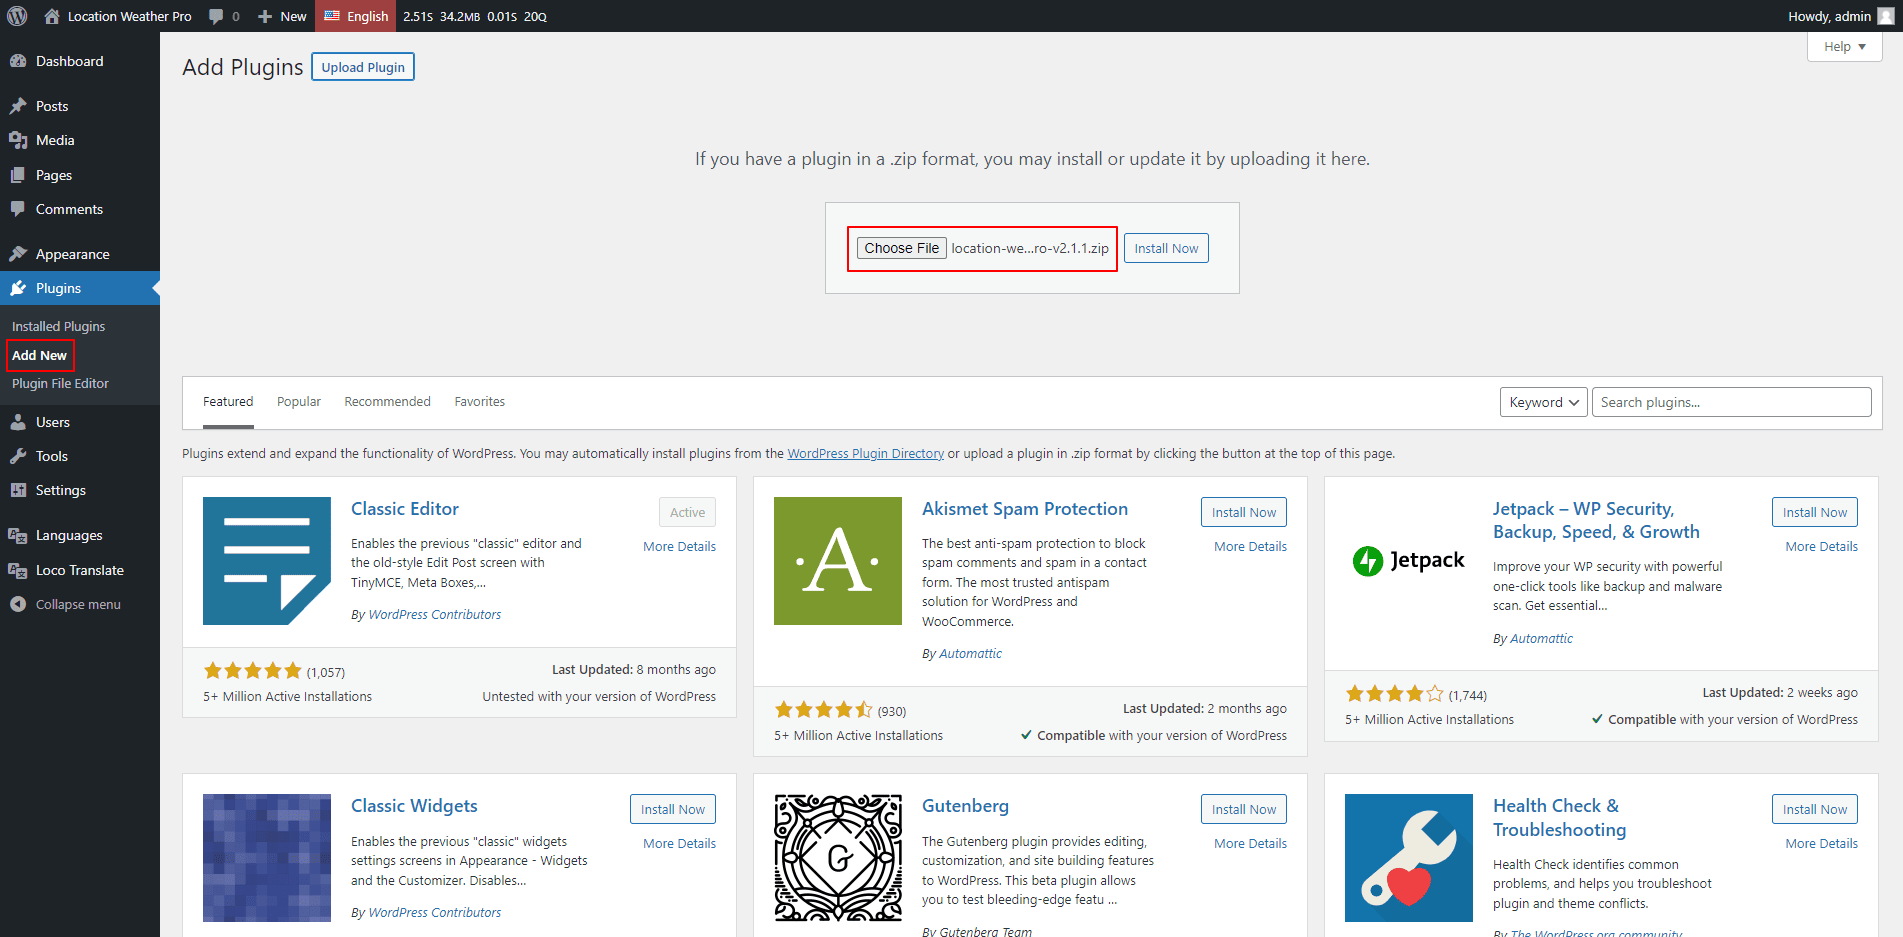Collapse the admin sidebar menu
Image resolution: width=1903 pixels, height=937 pixels.
[x=66, y=604]
